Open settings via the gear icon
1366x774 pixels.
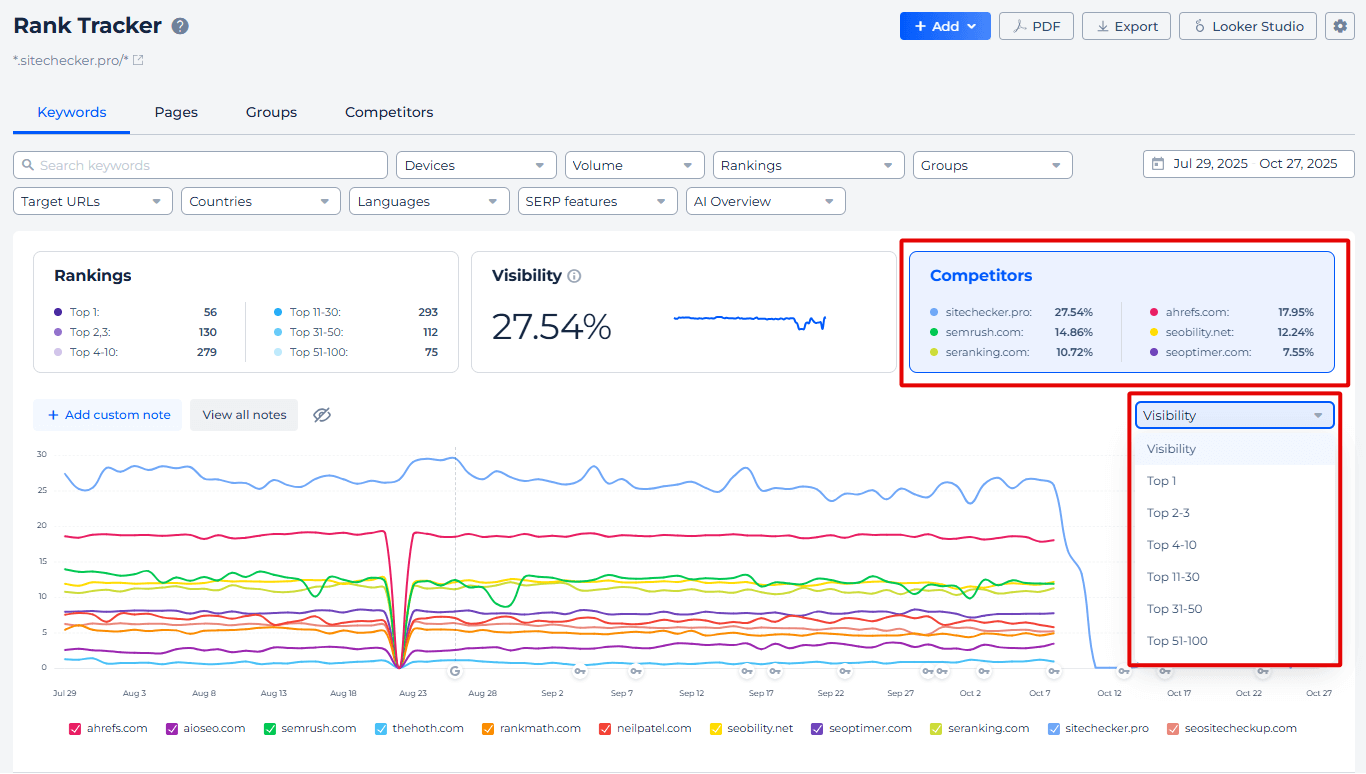(1340, 26)
